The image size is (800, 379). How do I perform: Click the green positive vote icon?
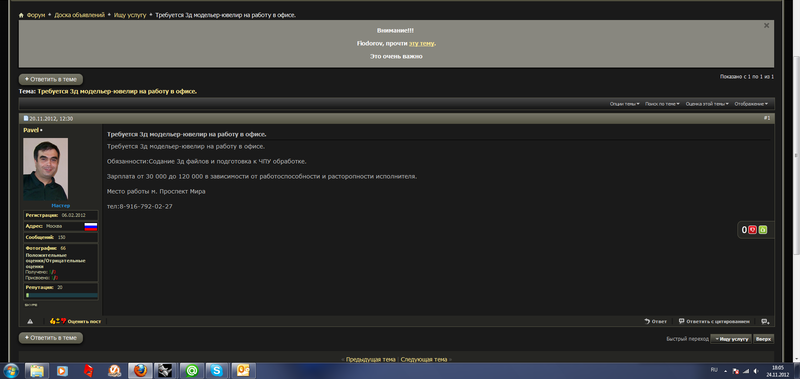pos(763,230)
